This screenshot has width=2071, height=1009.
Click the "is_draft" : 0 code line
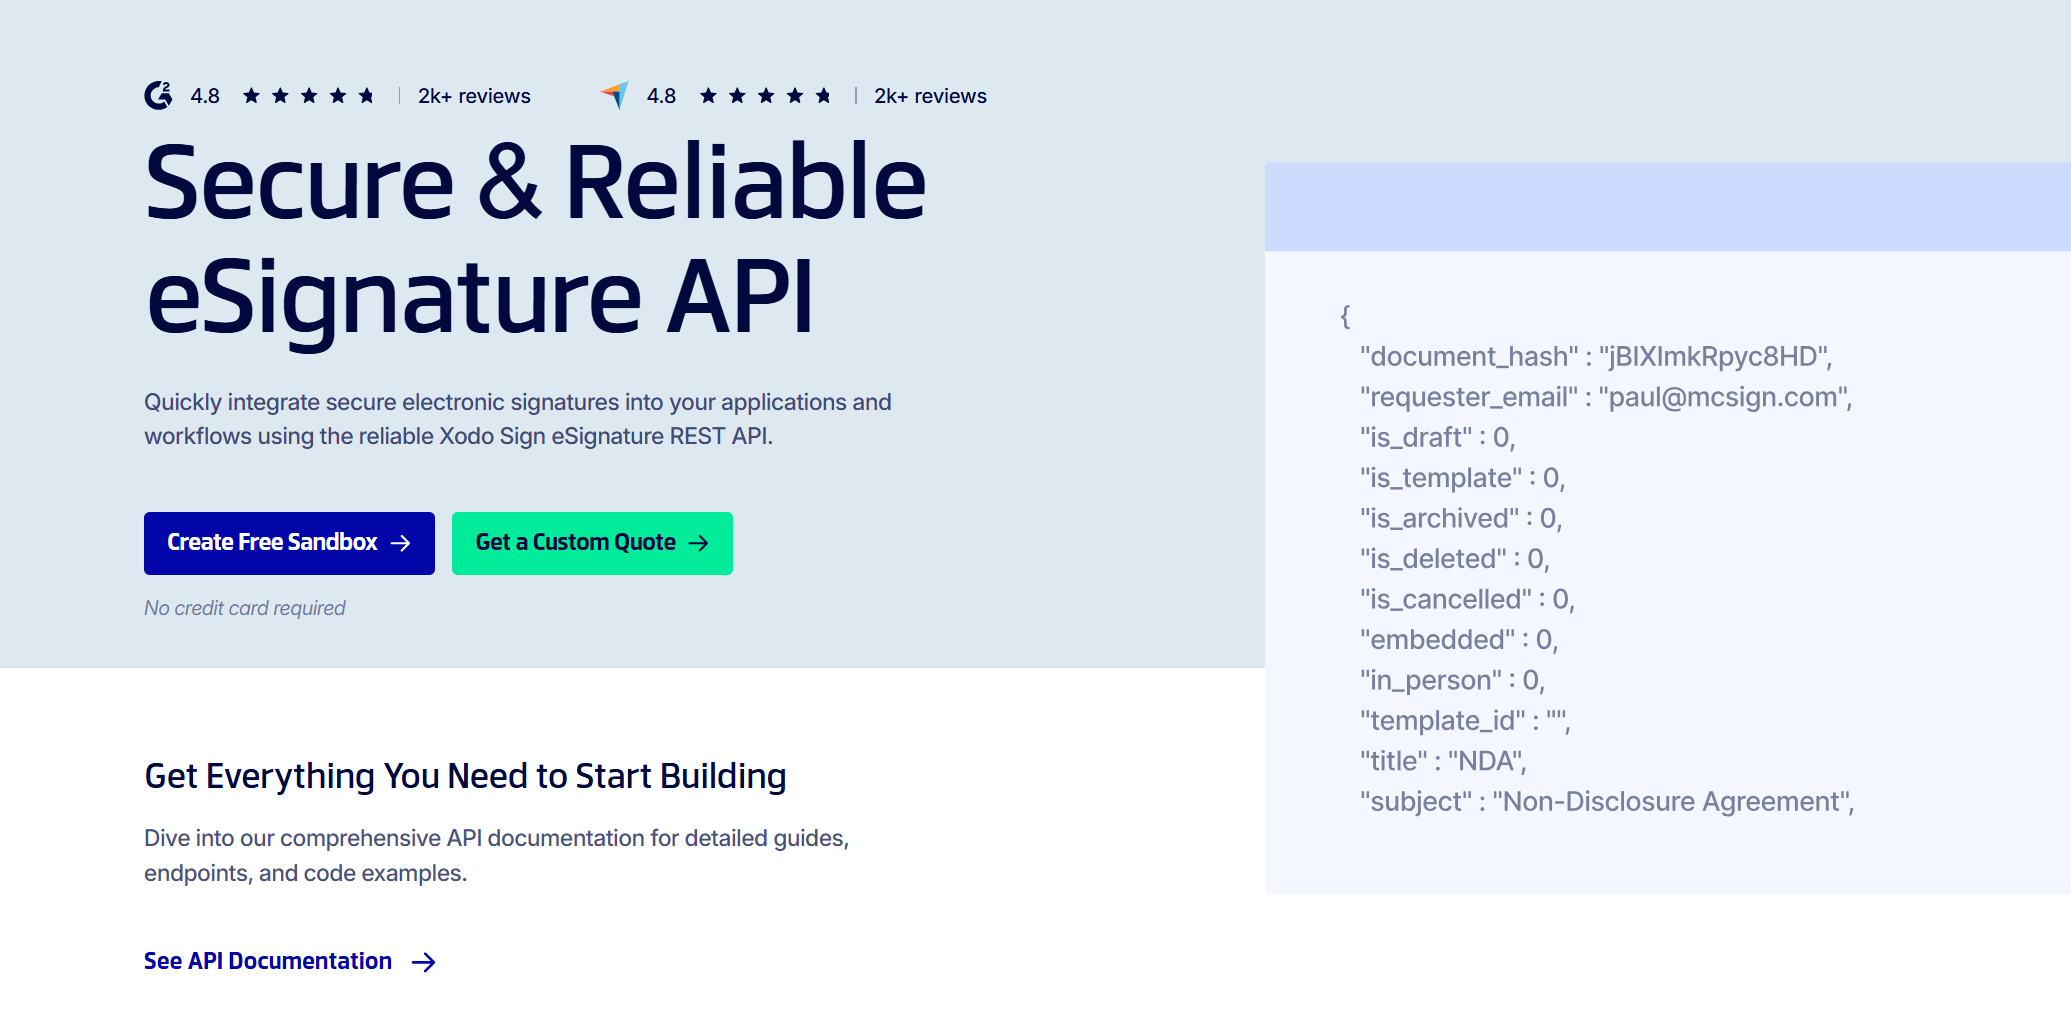(x=1438, y=438)
